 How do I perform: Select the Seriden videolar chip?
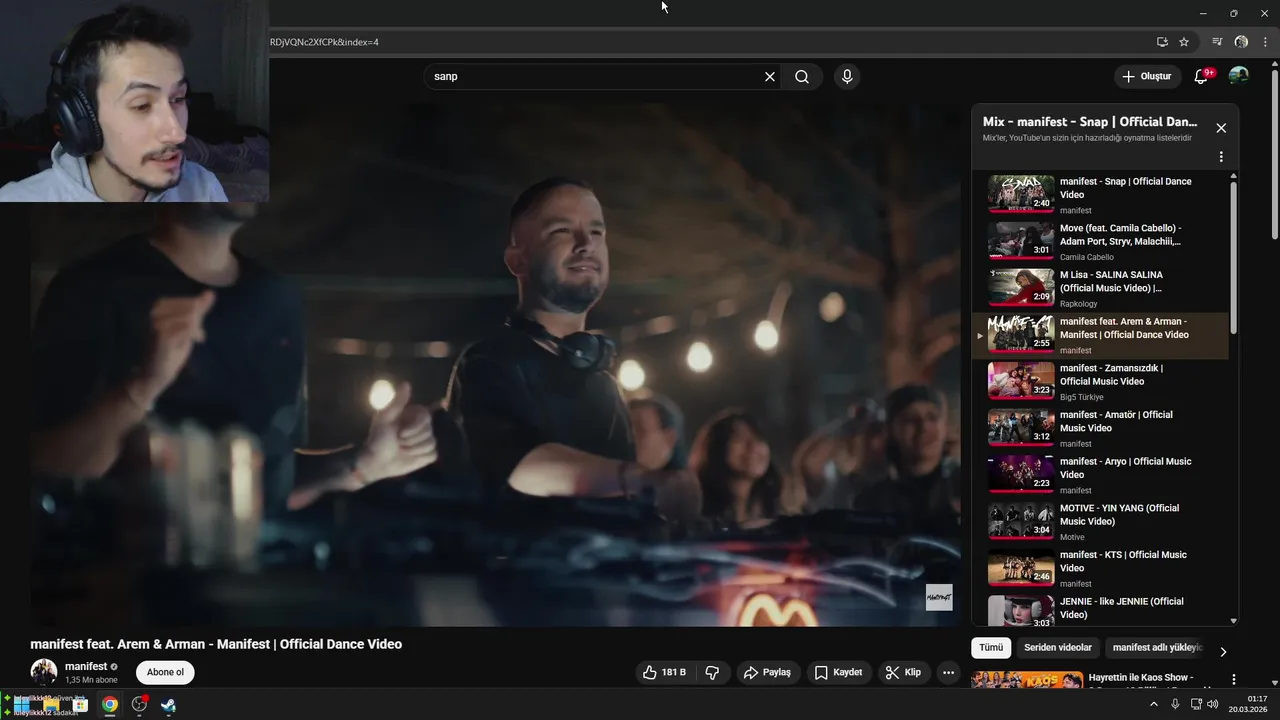[1058, 648]
